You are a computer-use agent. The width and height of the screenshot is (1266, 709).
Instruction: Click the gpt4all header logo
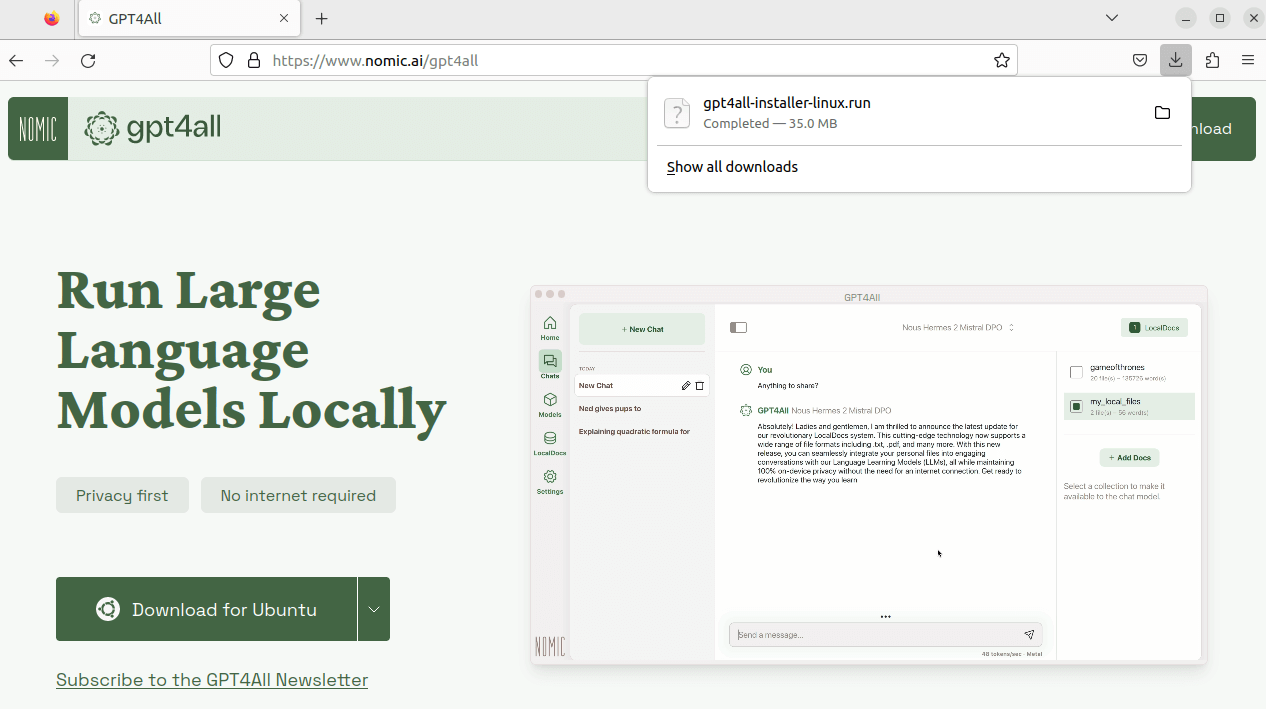tap(153, 129)
